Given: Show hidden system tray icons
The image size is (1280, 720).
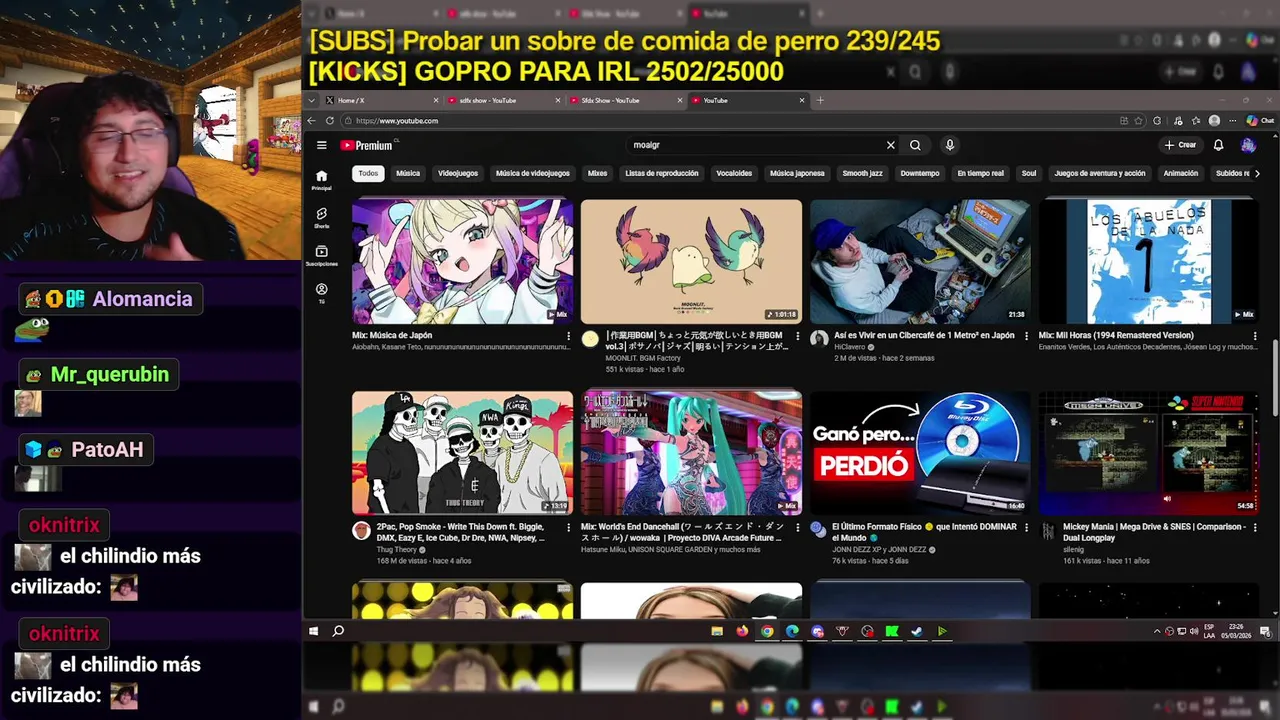Looking at the screenshot, I should [1157, 631].
